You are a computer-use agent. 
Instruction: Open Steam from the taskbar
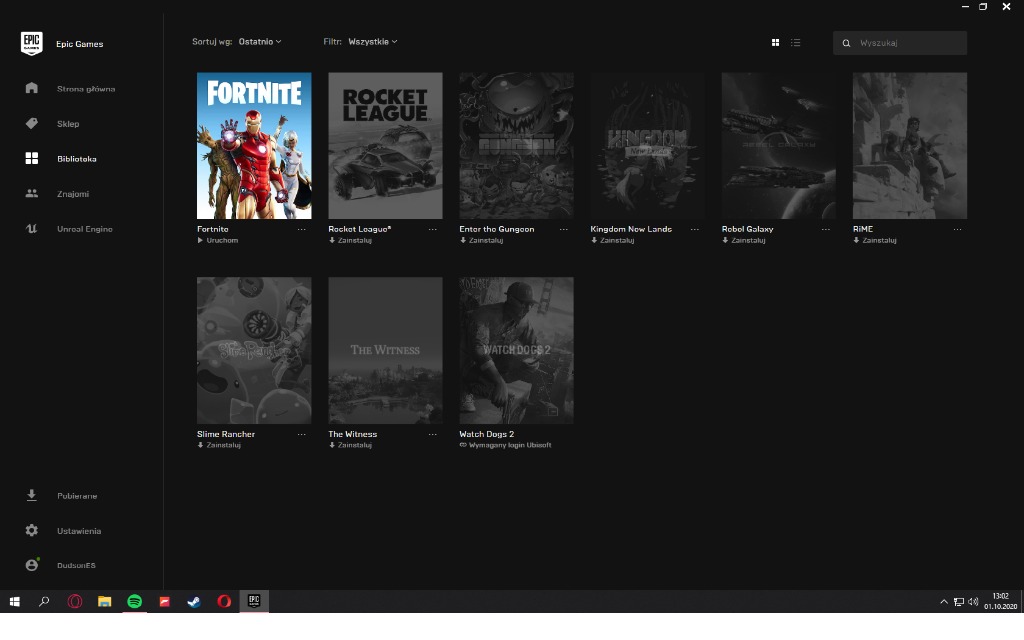194,601
